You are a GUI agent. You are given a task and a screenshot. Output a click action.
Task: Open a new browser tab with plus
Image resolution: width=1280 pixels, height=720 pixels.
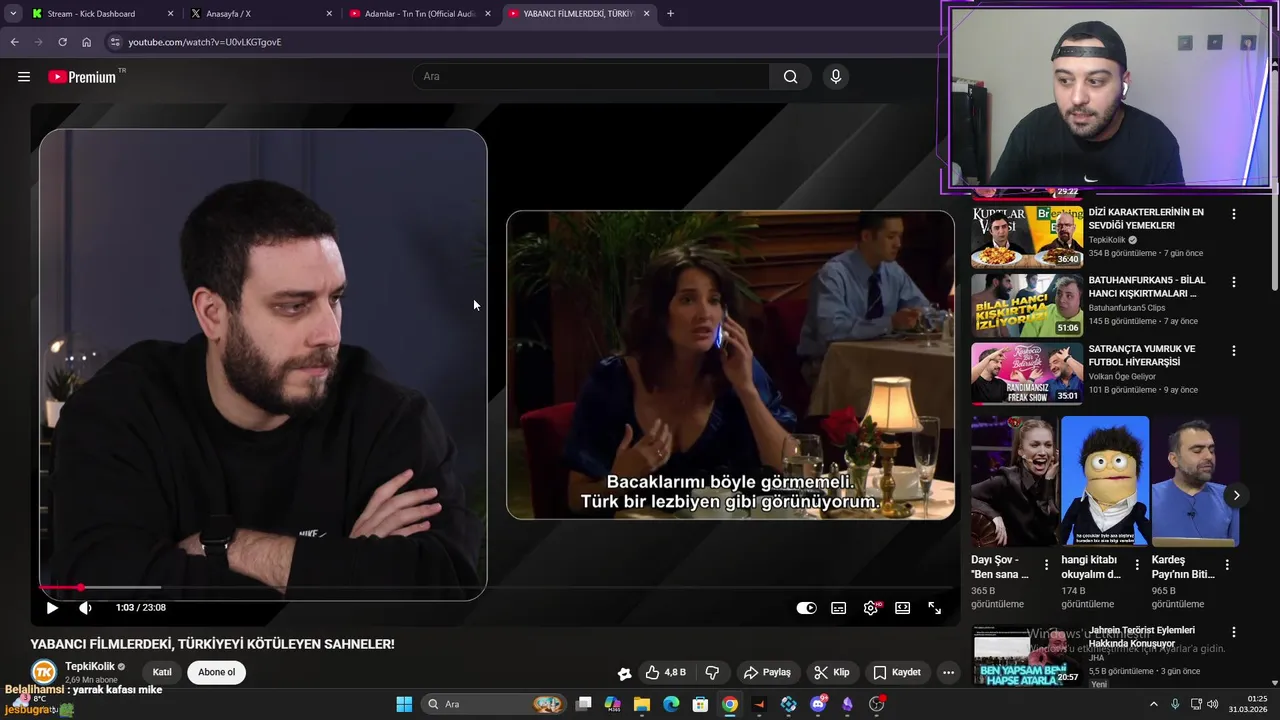coord(670,14)
